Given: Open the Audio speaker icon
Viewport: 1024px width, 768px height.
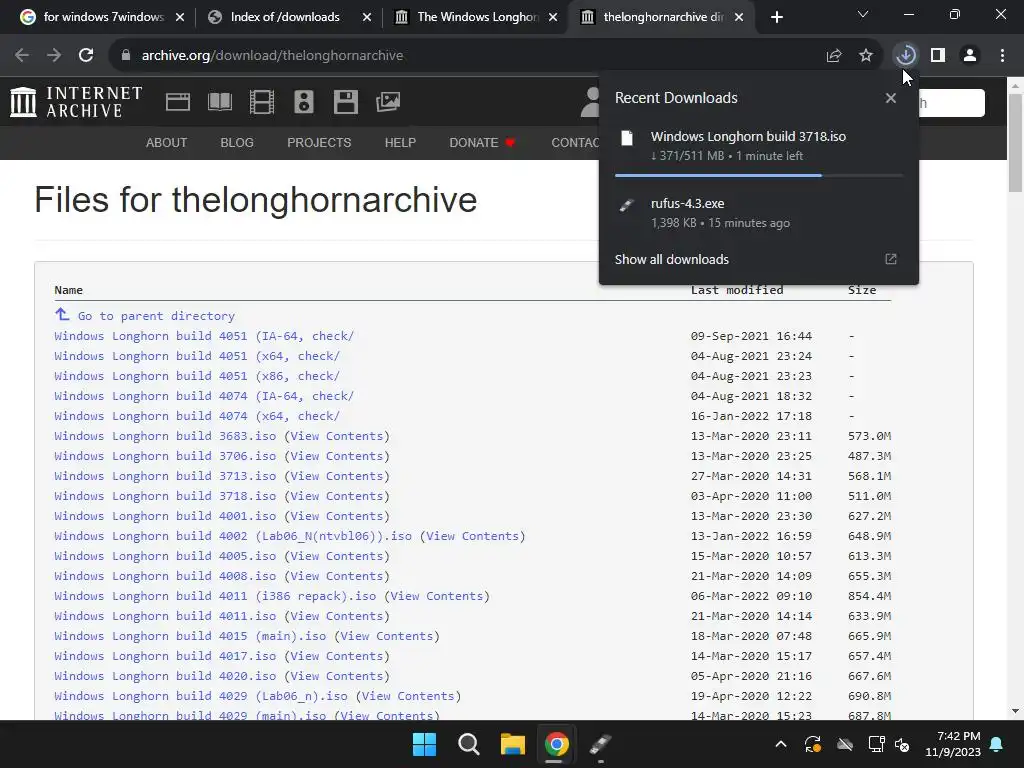Looking at the screenshot, I should click(304, 102).
